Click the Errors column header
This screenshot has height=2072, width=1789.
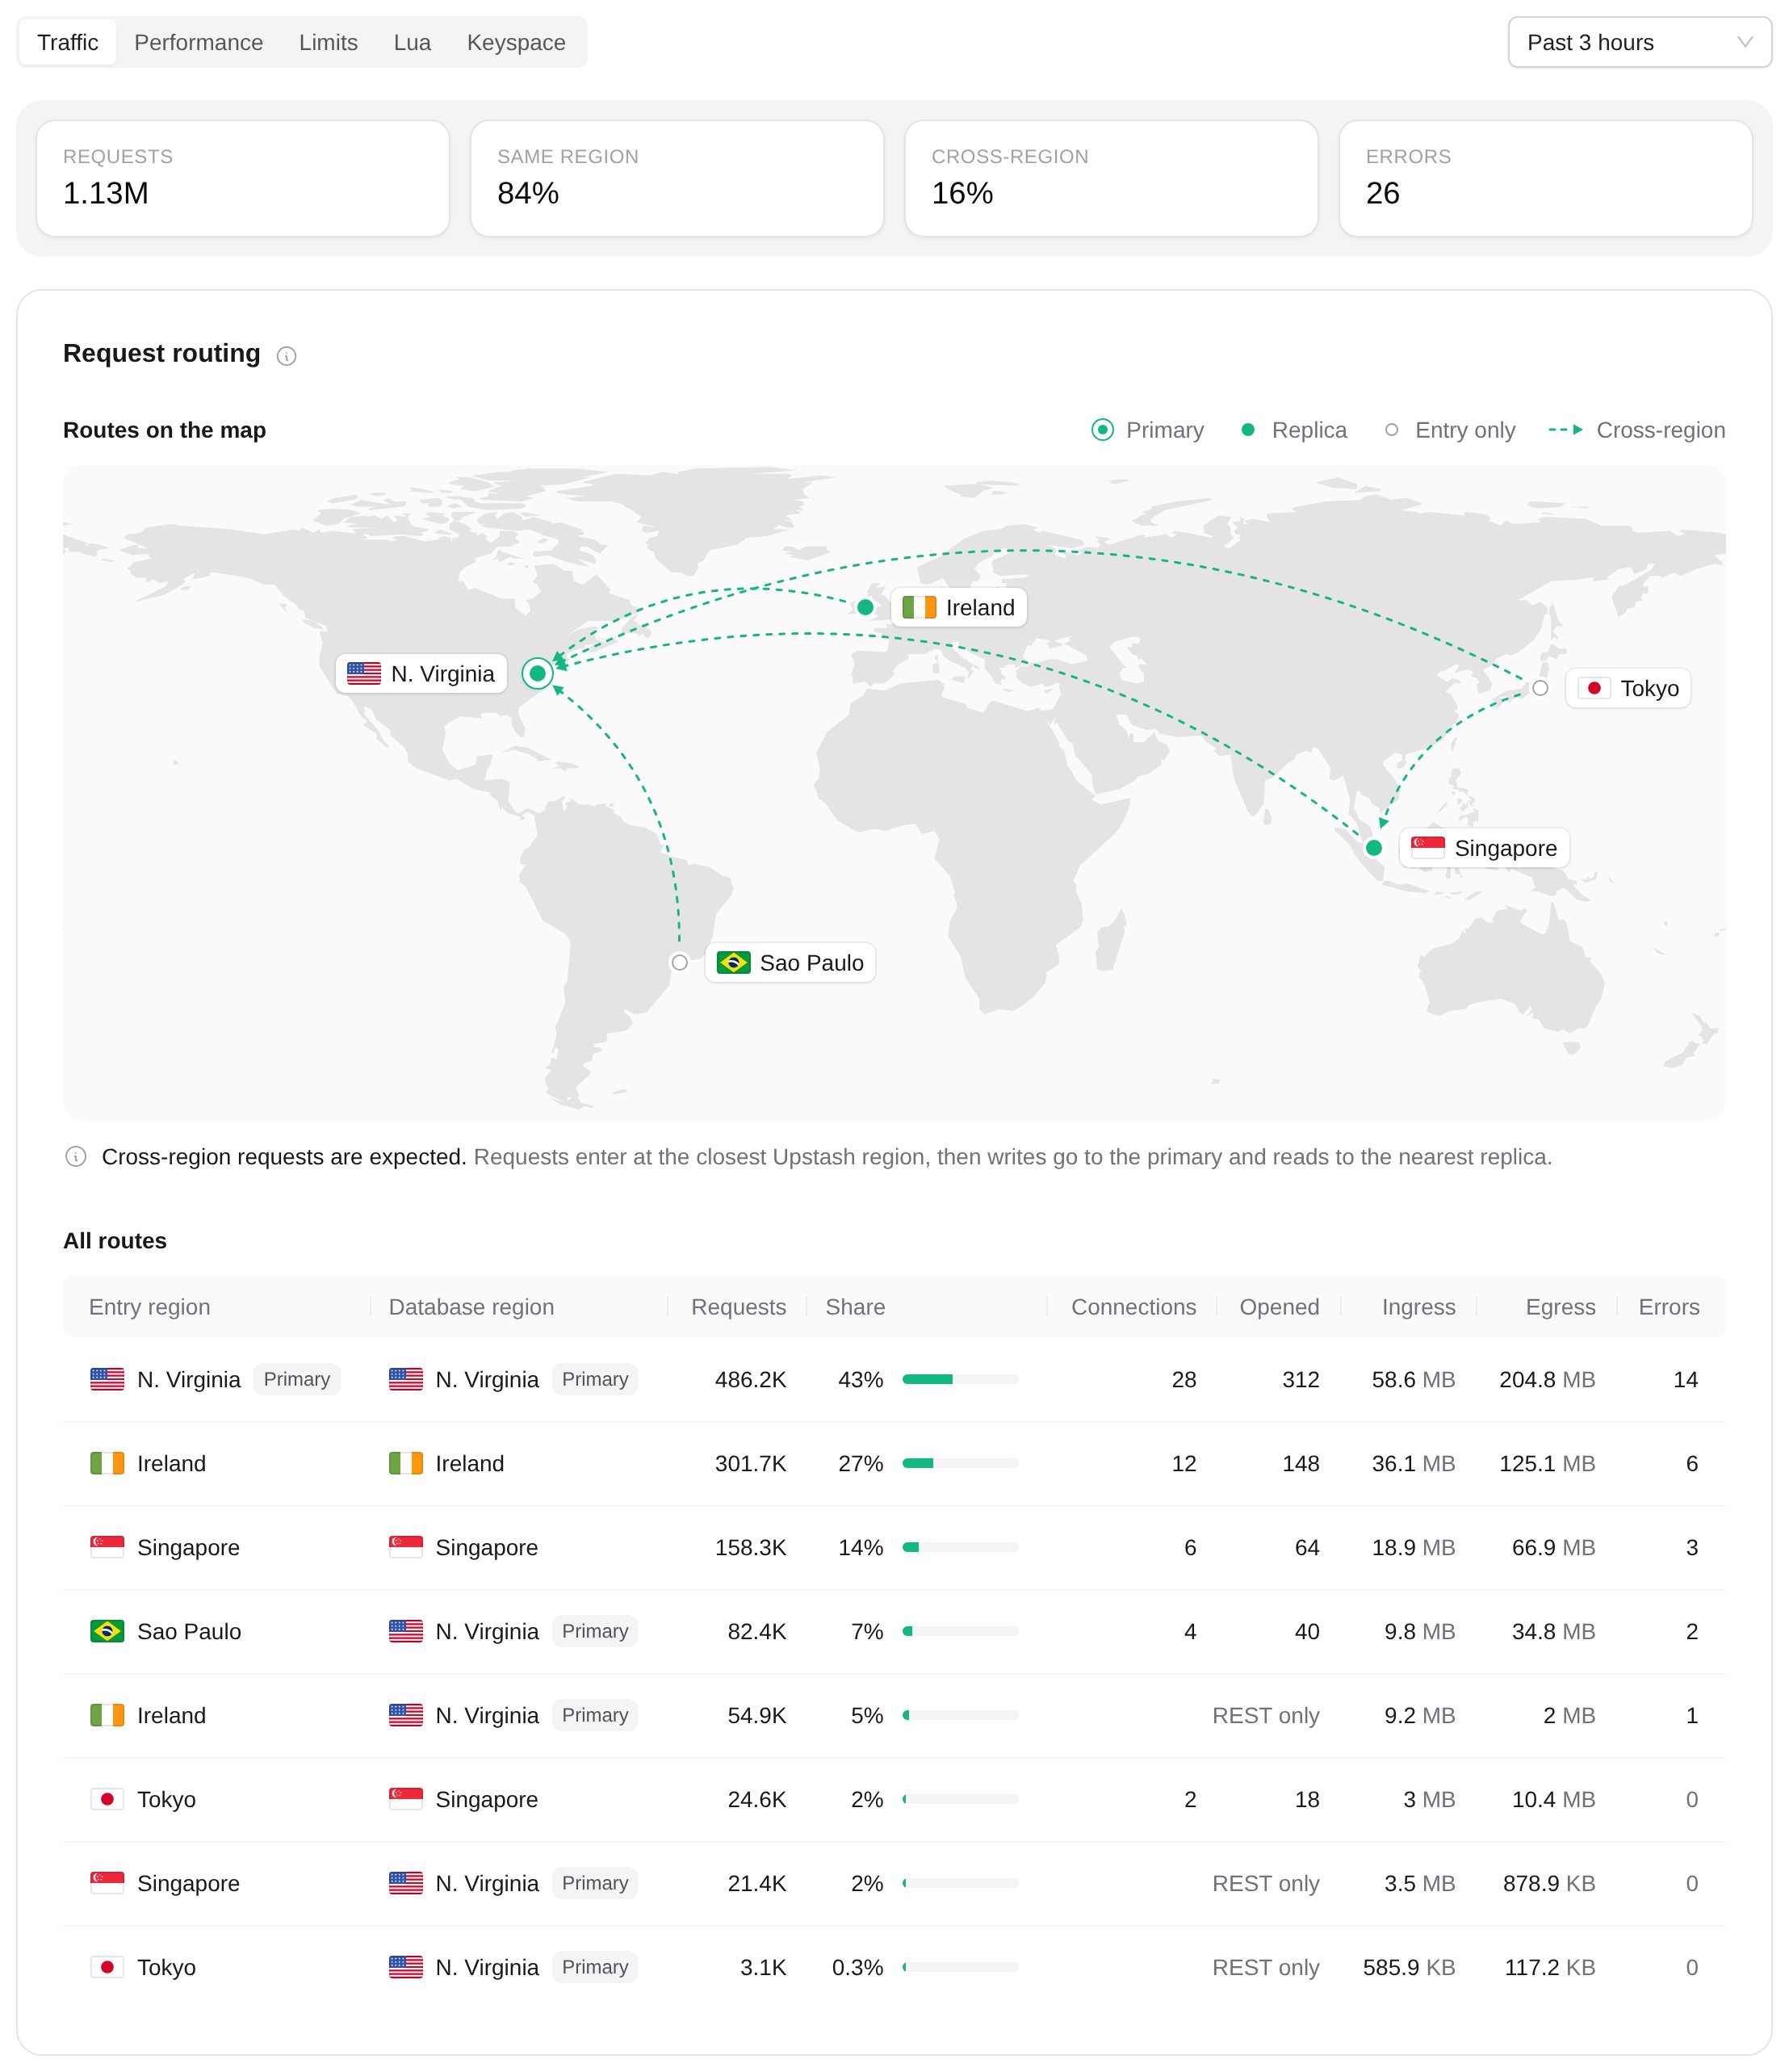[1668, 1306]
